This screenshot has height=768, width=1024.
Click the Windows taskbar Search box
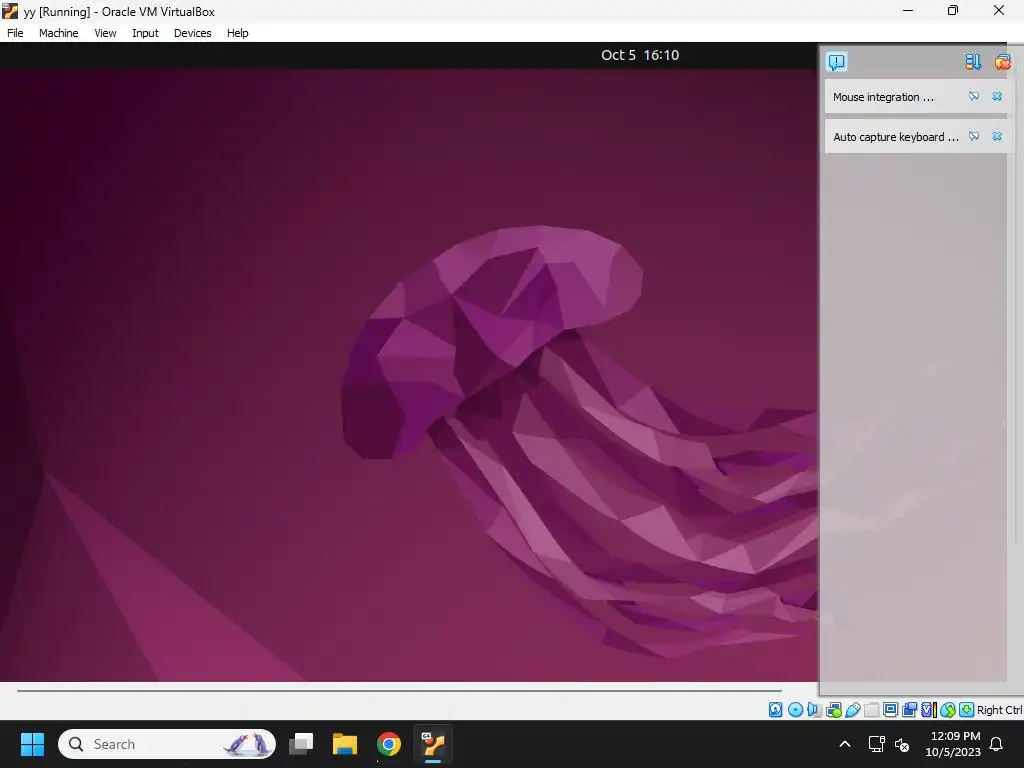coord(167,744)
